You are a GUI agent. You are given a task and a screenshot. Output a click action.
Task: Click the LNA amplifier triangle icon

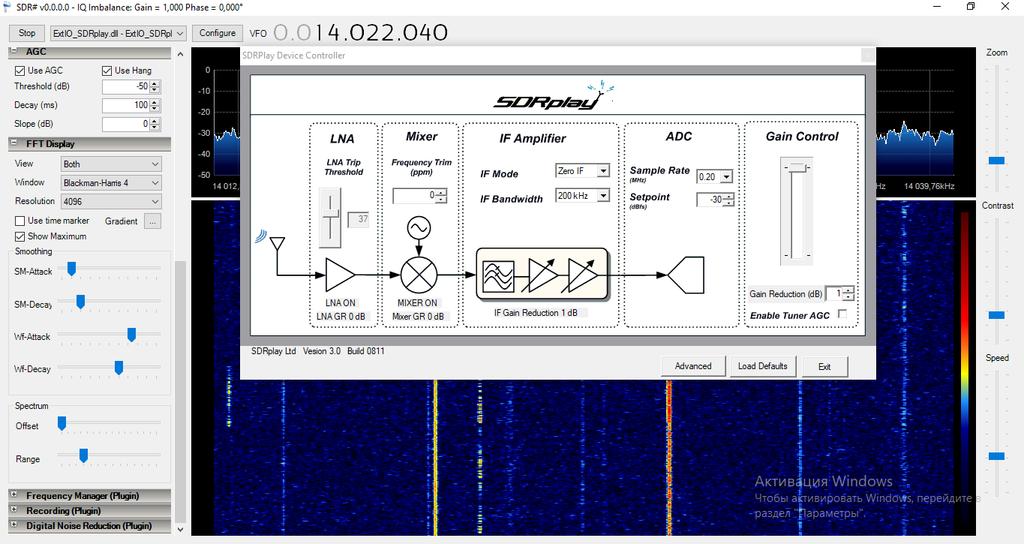[340, 274]
